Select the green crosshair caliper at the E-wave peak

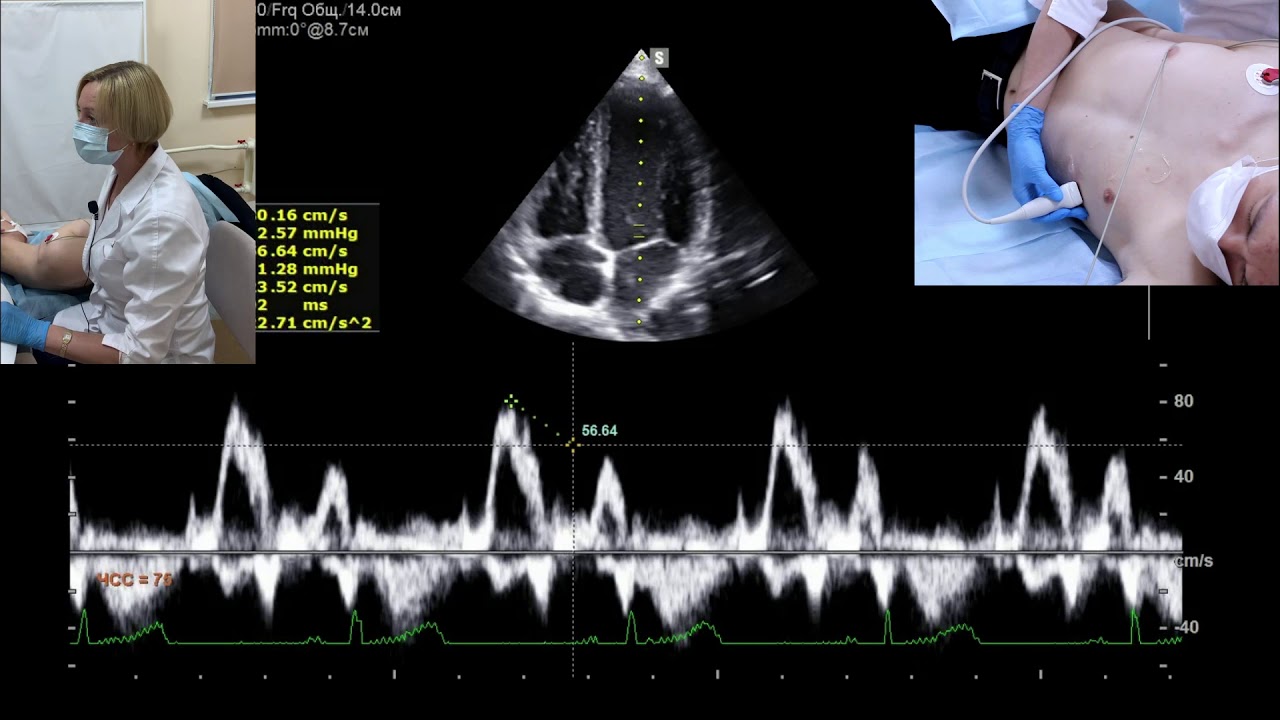tap(511, 402)
